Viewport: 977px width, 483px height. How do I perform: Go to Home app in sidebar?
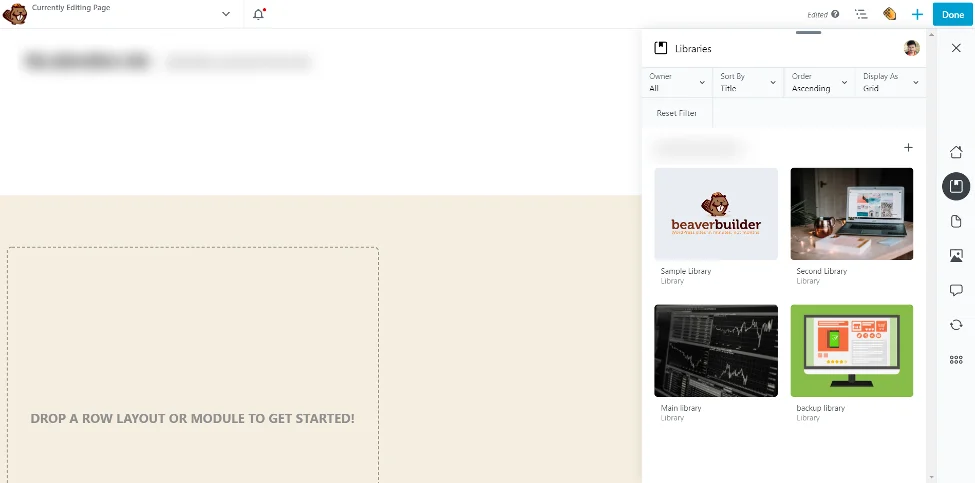click(956, 152)
